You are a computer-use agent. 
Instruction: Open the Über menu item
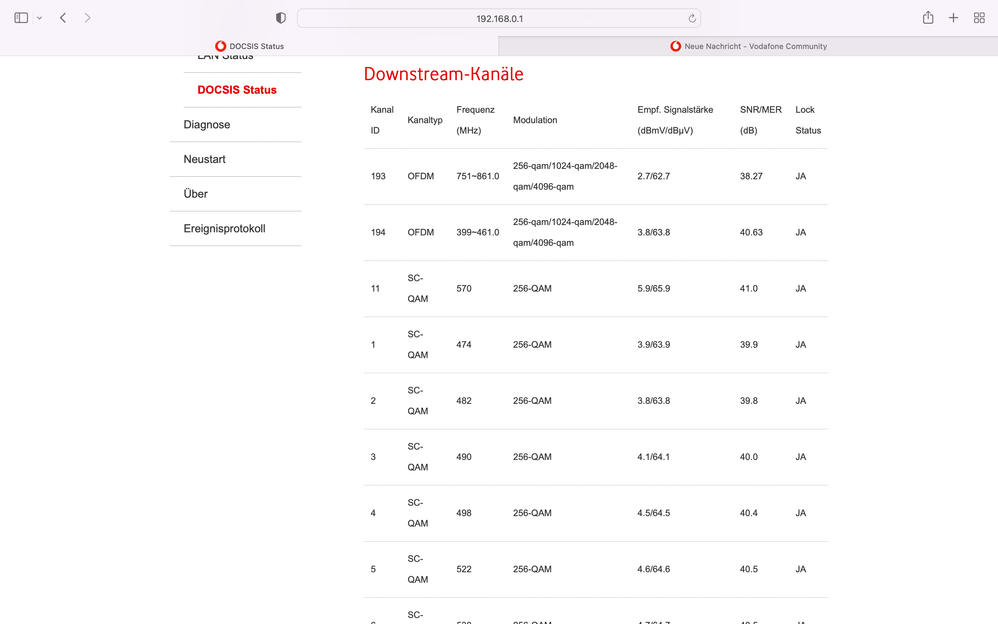pyautogui.click(x=196, y=194)
